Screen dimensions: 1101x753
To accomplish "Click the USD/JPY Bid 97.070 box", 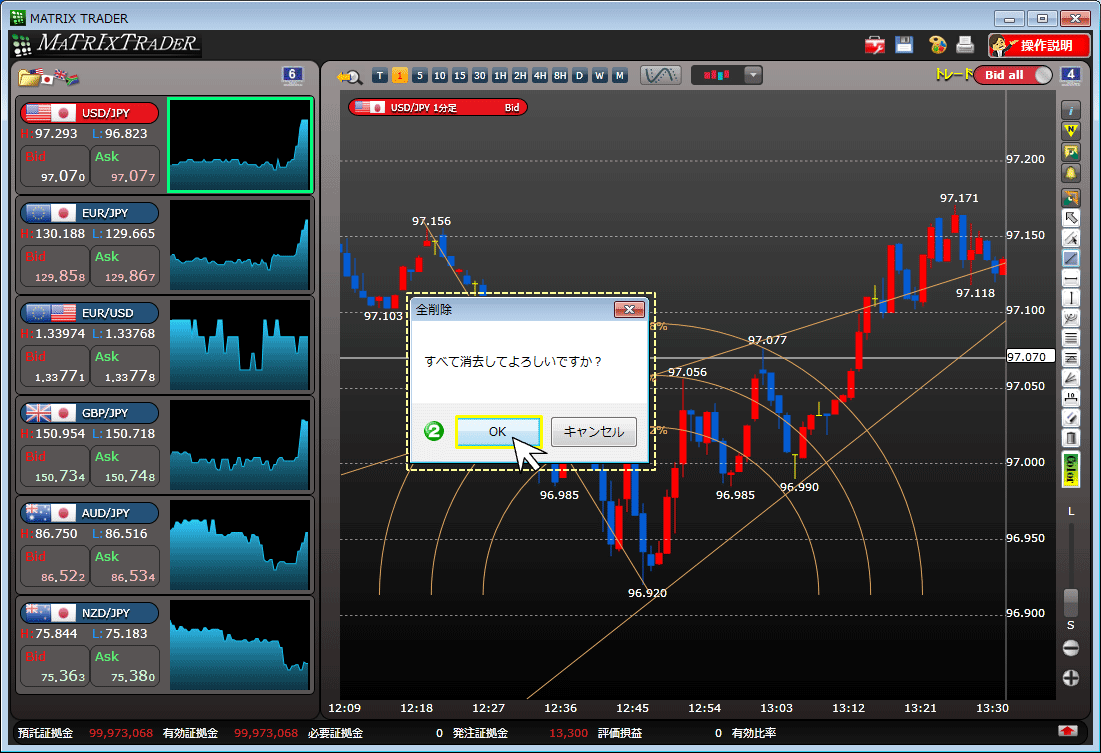I will click(x=55, y=166).
